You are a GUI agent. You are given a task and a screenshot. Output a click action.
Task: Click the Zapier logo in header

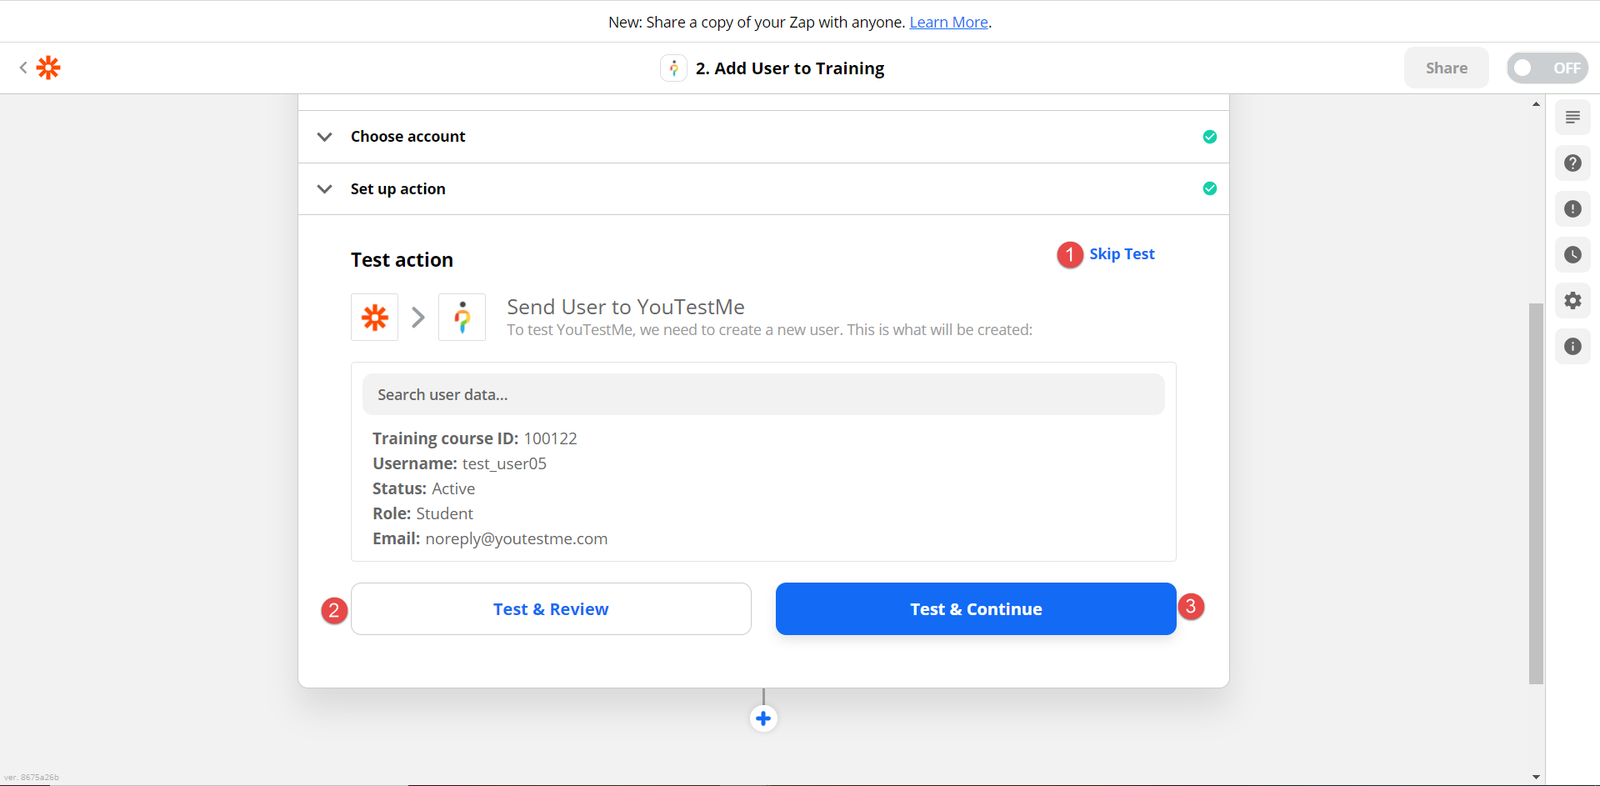coord(48,68)
